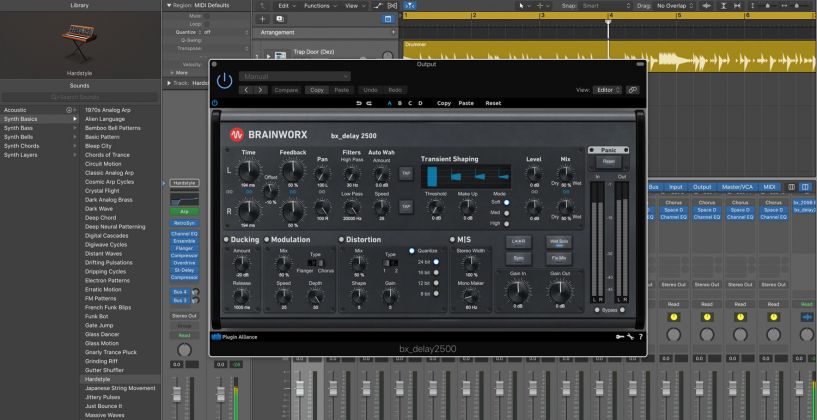Viewport: 817px width, 420px height.
Task: Open the Edit menu in the tracks area
Action: click(x=287, y=6)
